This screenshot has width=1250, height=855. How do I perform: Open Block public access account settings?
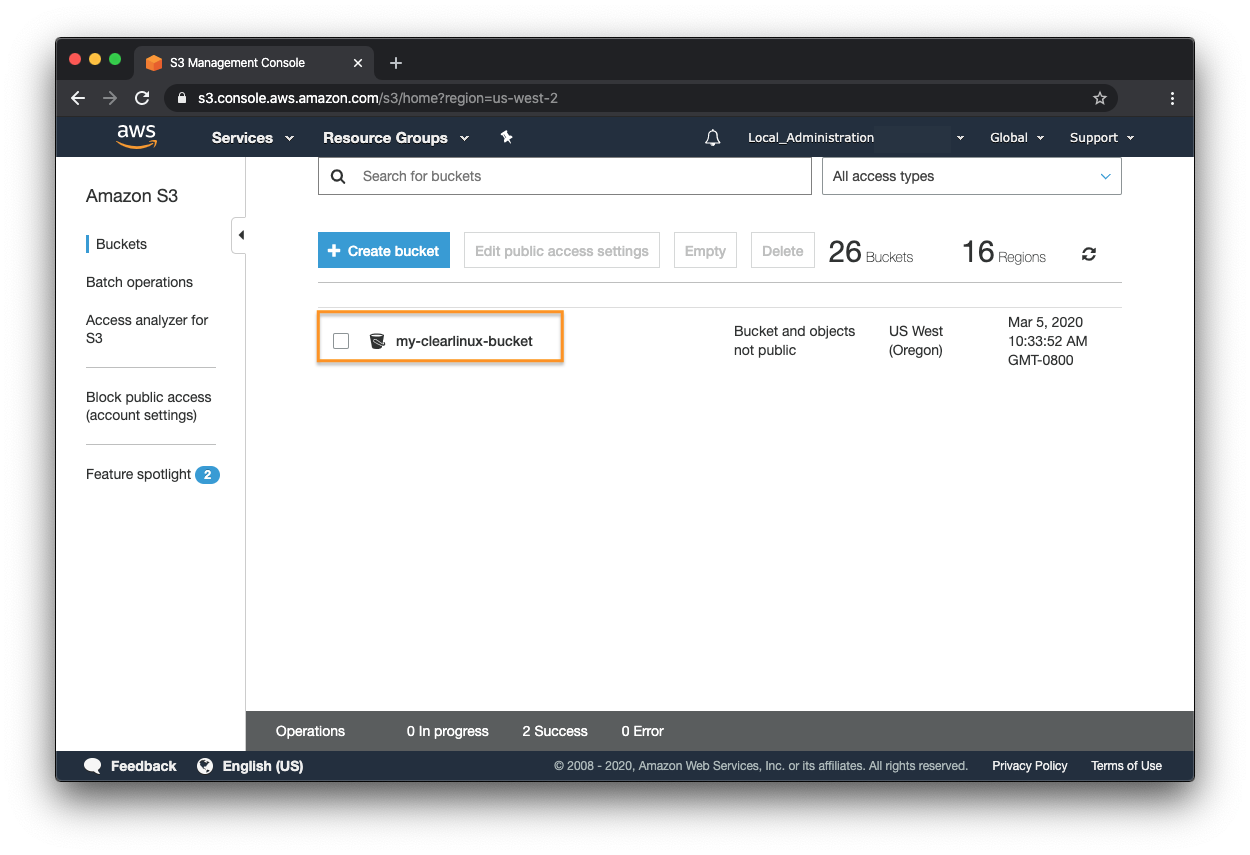[x=148, y=406]
